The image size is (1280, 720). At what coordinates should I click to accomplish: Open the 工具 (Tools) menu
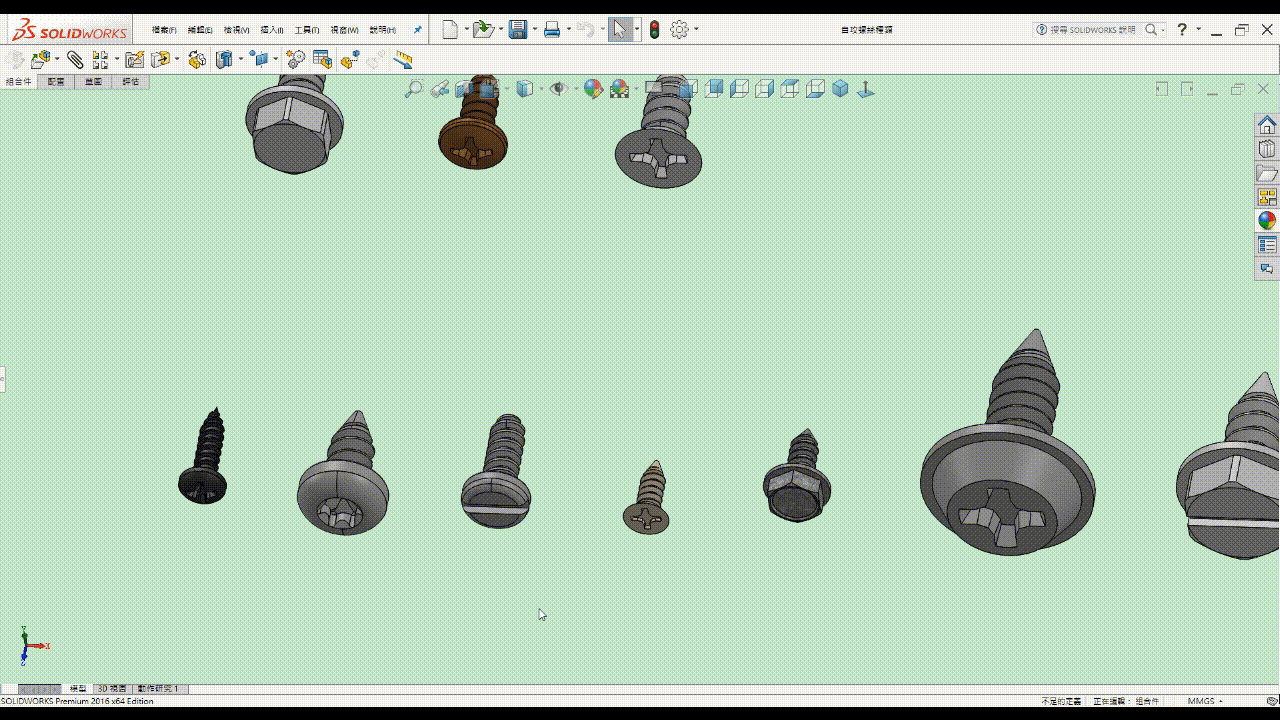306,30
